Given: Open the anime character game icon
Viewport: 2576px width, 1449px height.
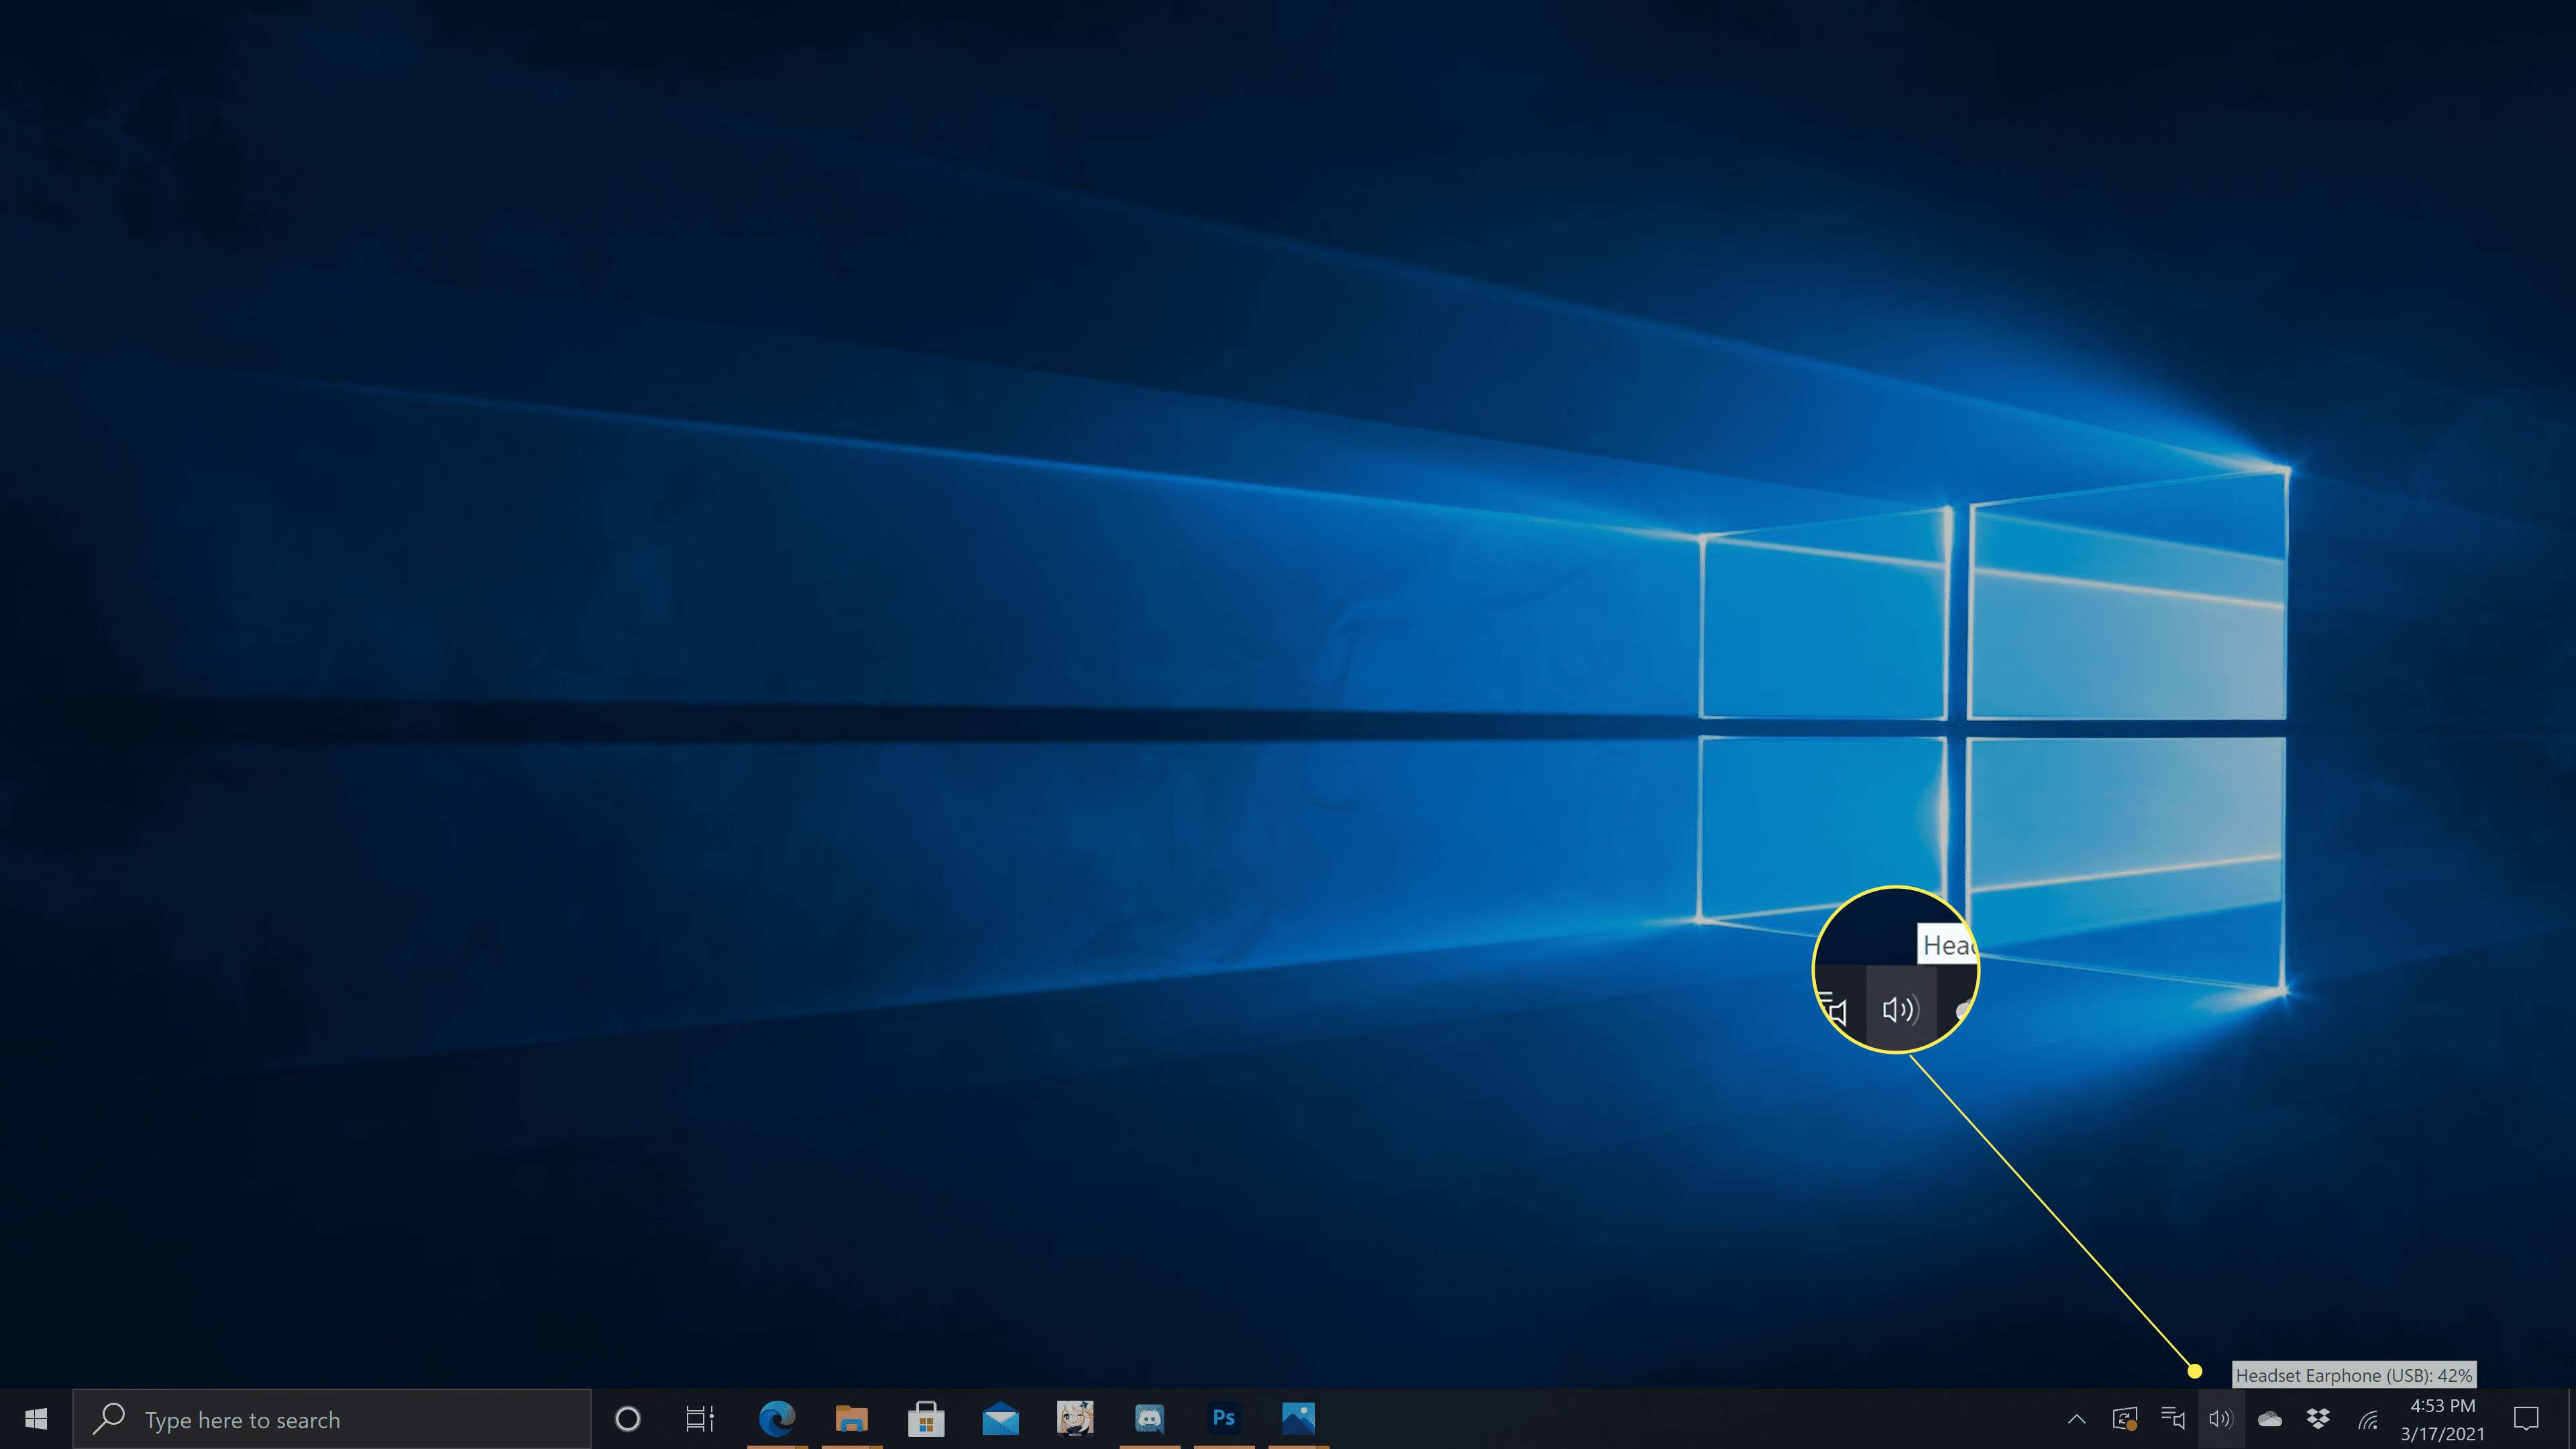Looking at the screenshot, I should [1075, 1419].
